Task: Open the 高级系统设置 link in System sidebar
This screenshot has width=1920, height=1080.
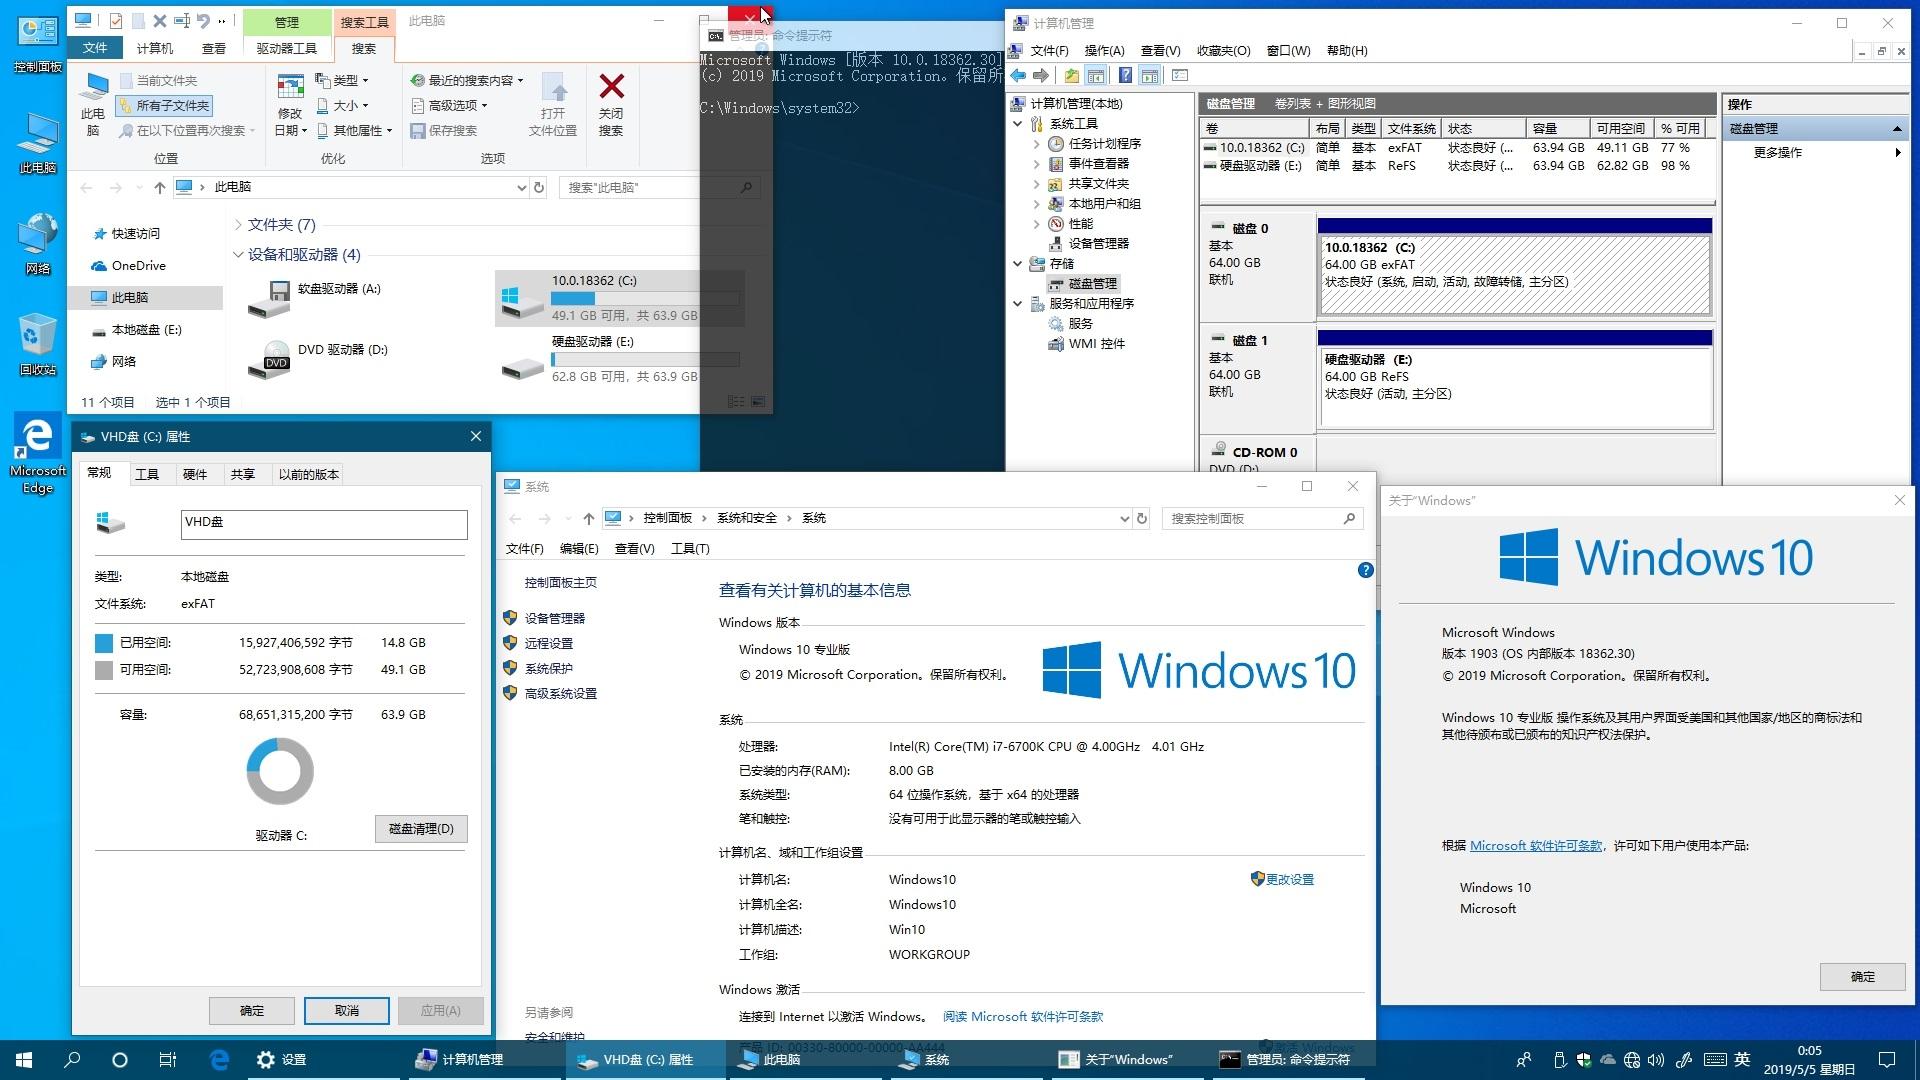Action: (x=560, y=693)
